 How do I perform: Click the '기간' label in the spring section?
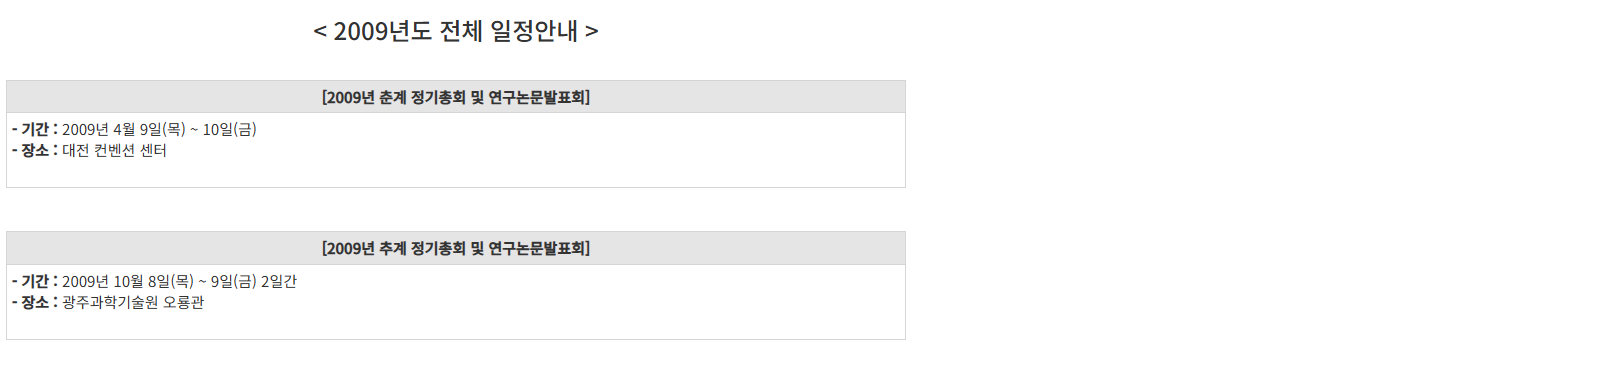[35, 129]
